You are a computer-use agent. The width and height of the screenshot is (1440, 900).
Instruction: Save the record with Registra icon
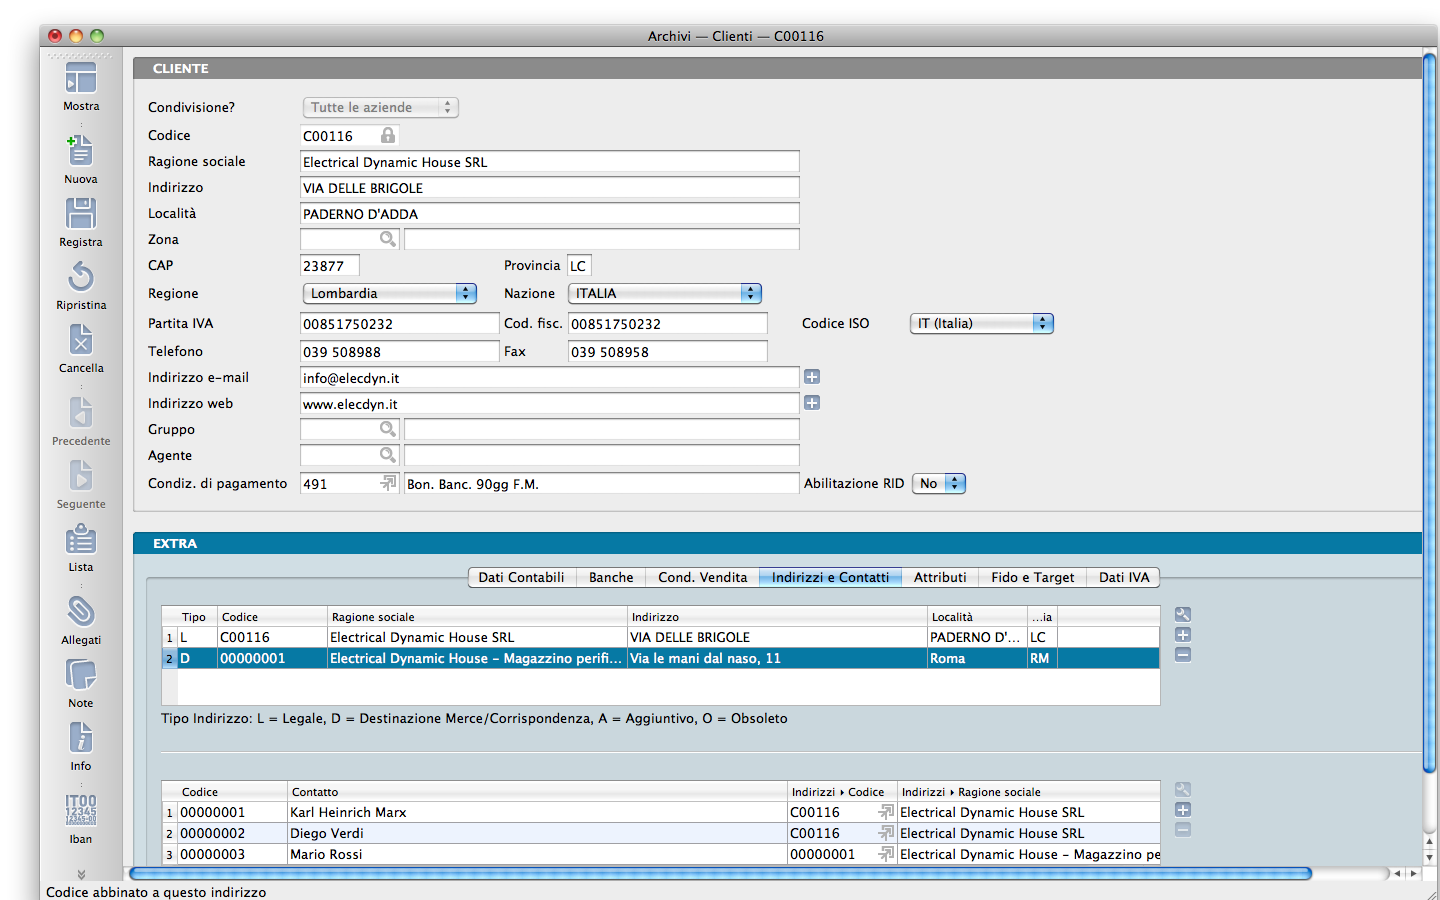tap(81, 215)
